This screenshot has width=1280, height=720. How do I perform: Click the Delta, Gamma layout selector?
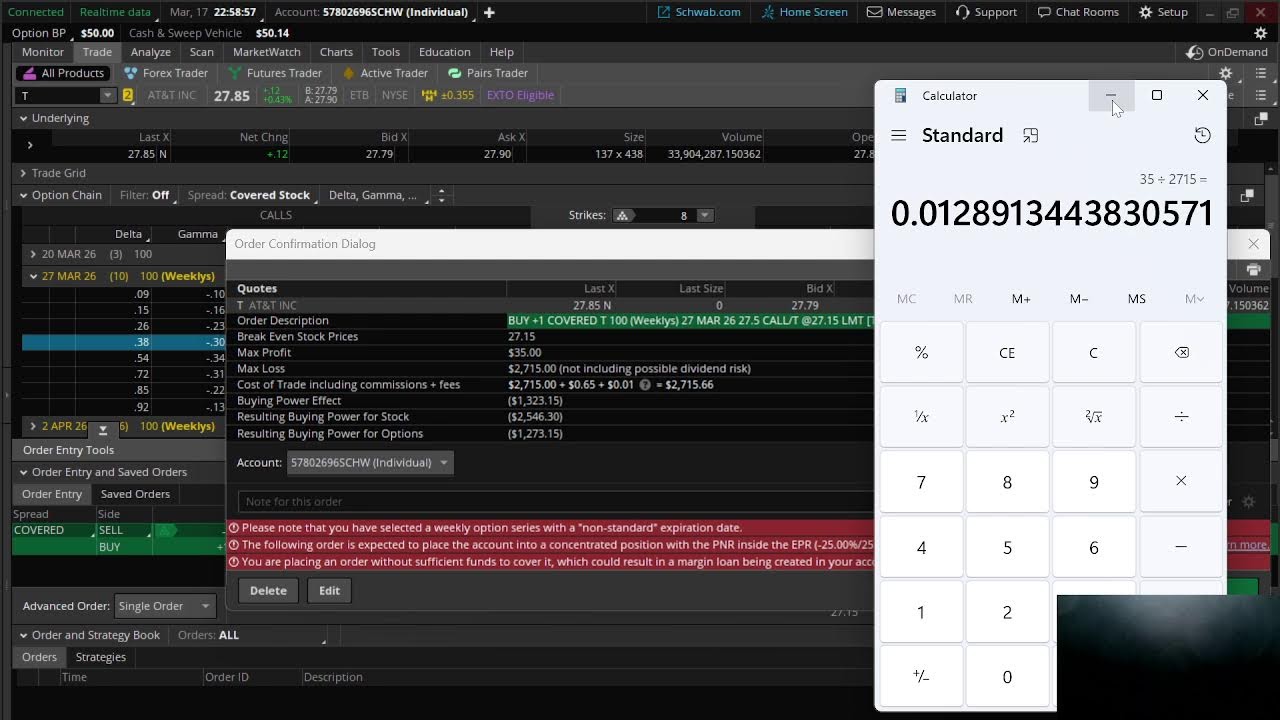tap(373, 195)
